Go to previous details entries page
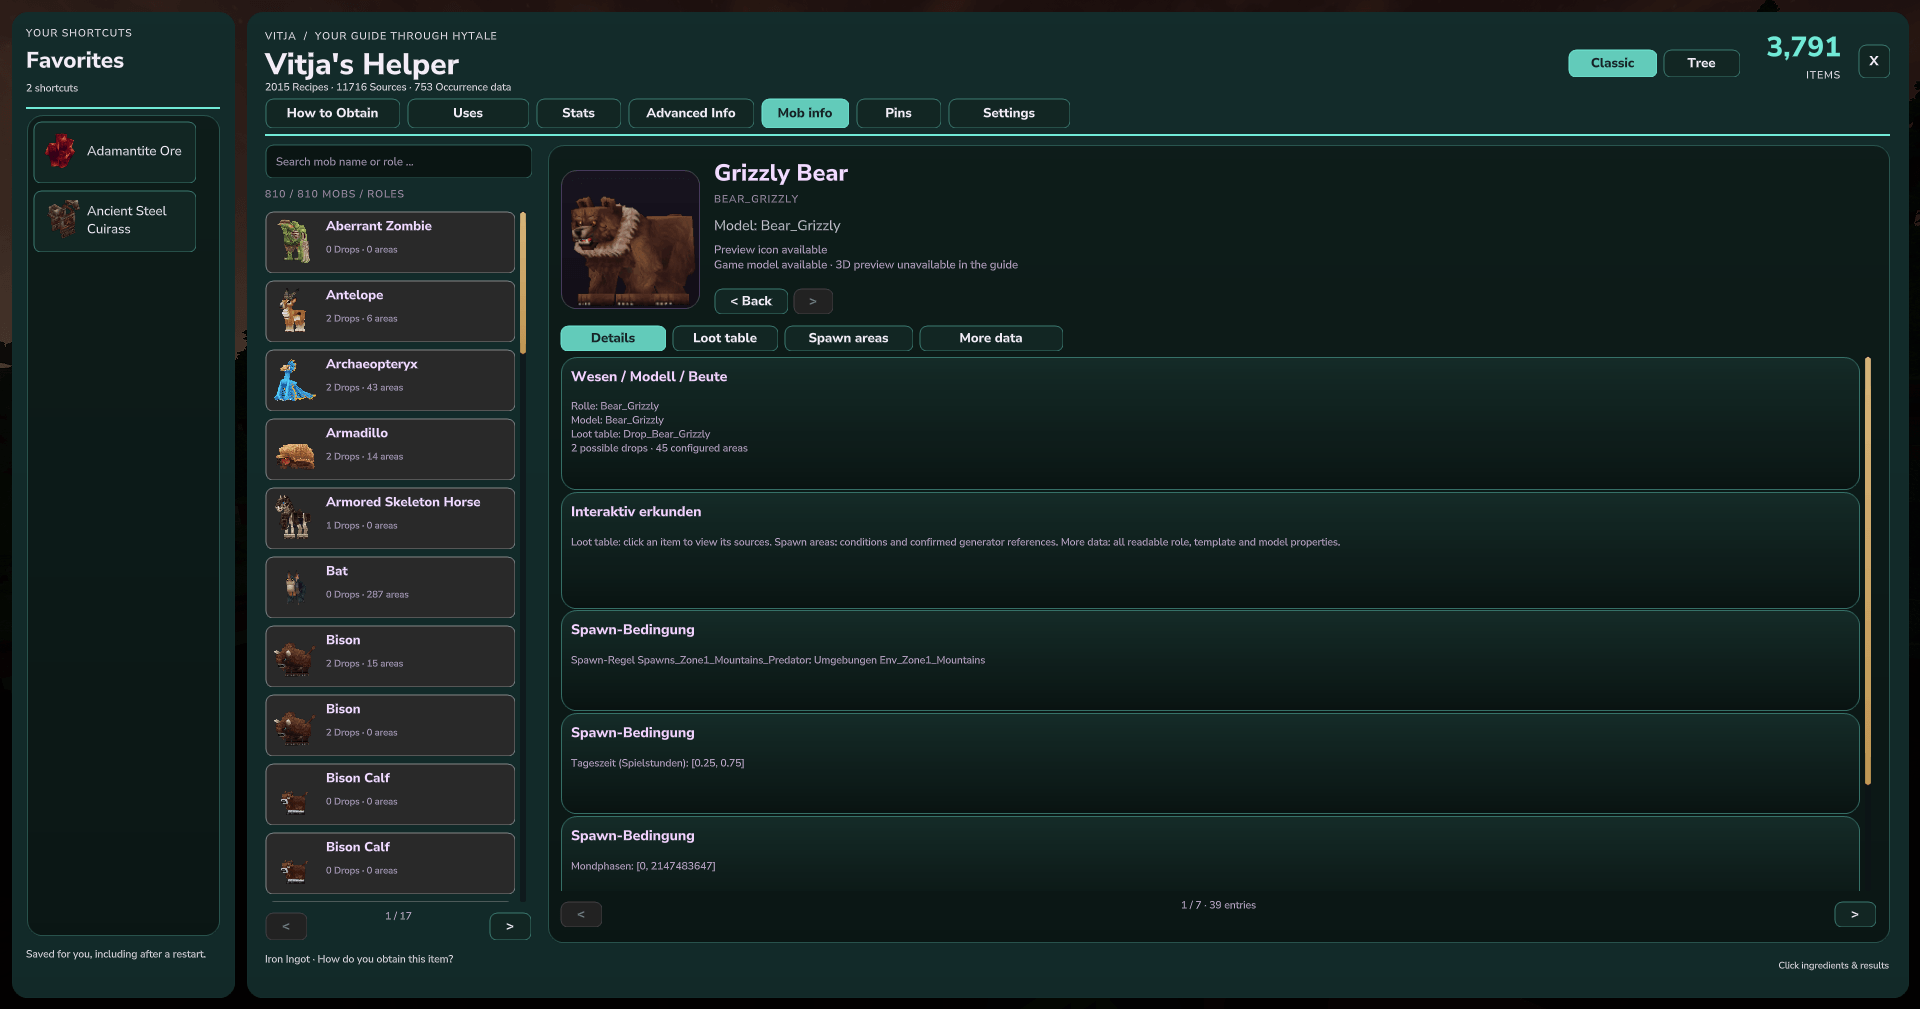This screenshot has height=1009, width=1920. point(581,914)
